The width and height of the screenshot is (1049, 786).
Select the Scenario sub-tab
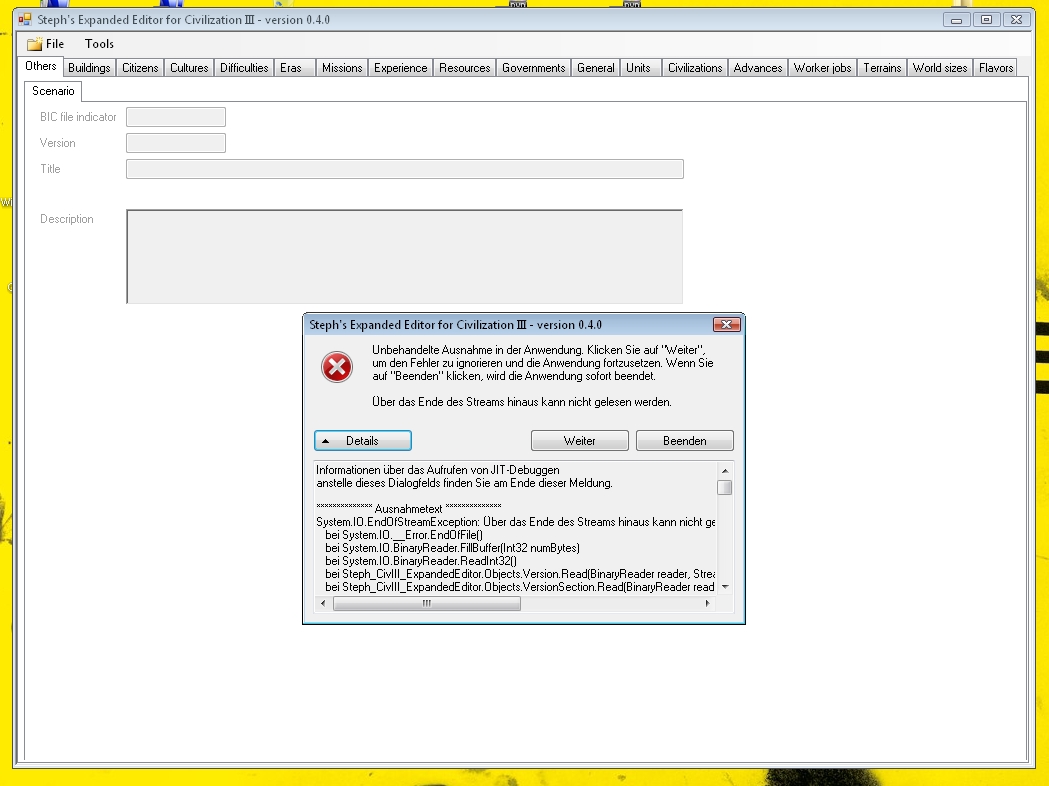[54, 91]
